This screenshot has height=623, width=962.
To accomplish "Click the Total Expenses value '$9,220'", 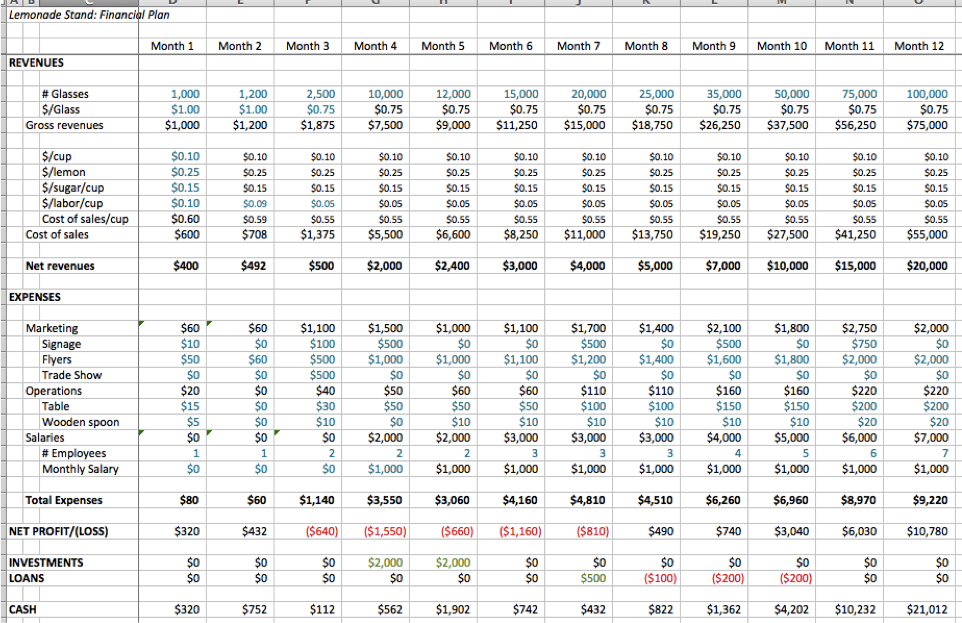I will point(930,500).
